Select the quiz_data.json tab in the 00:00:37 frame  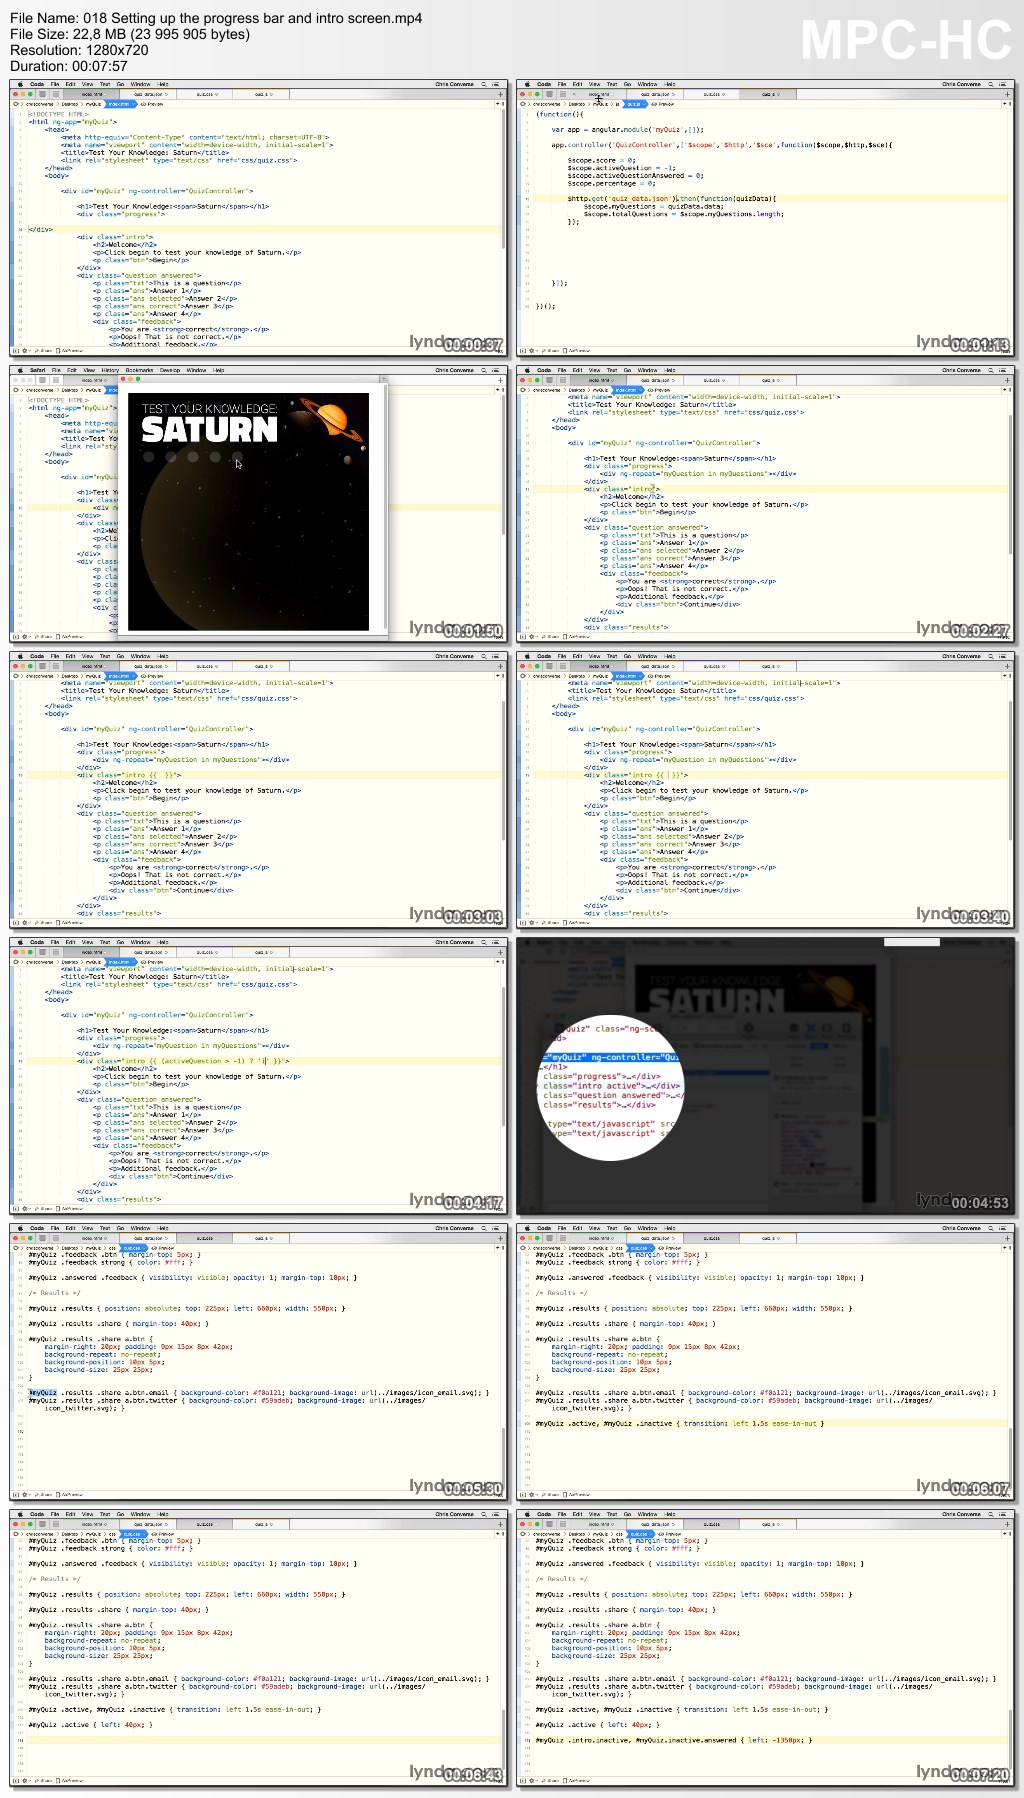point(148,94)
